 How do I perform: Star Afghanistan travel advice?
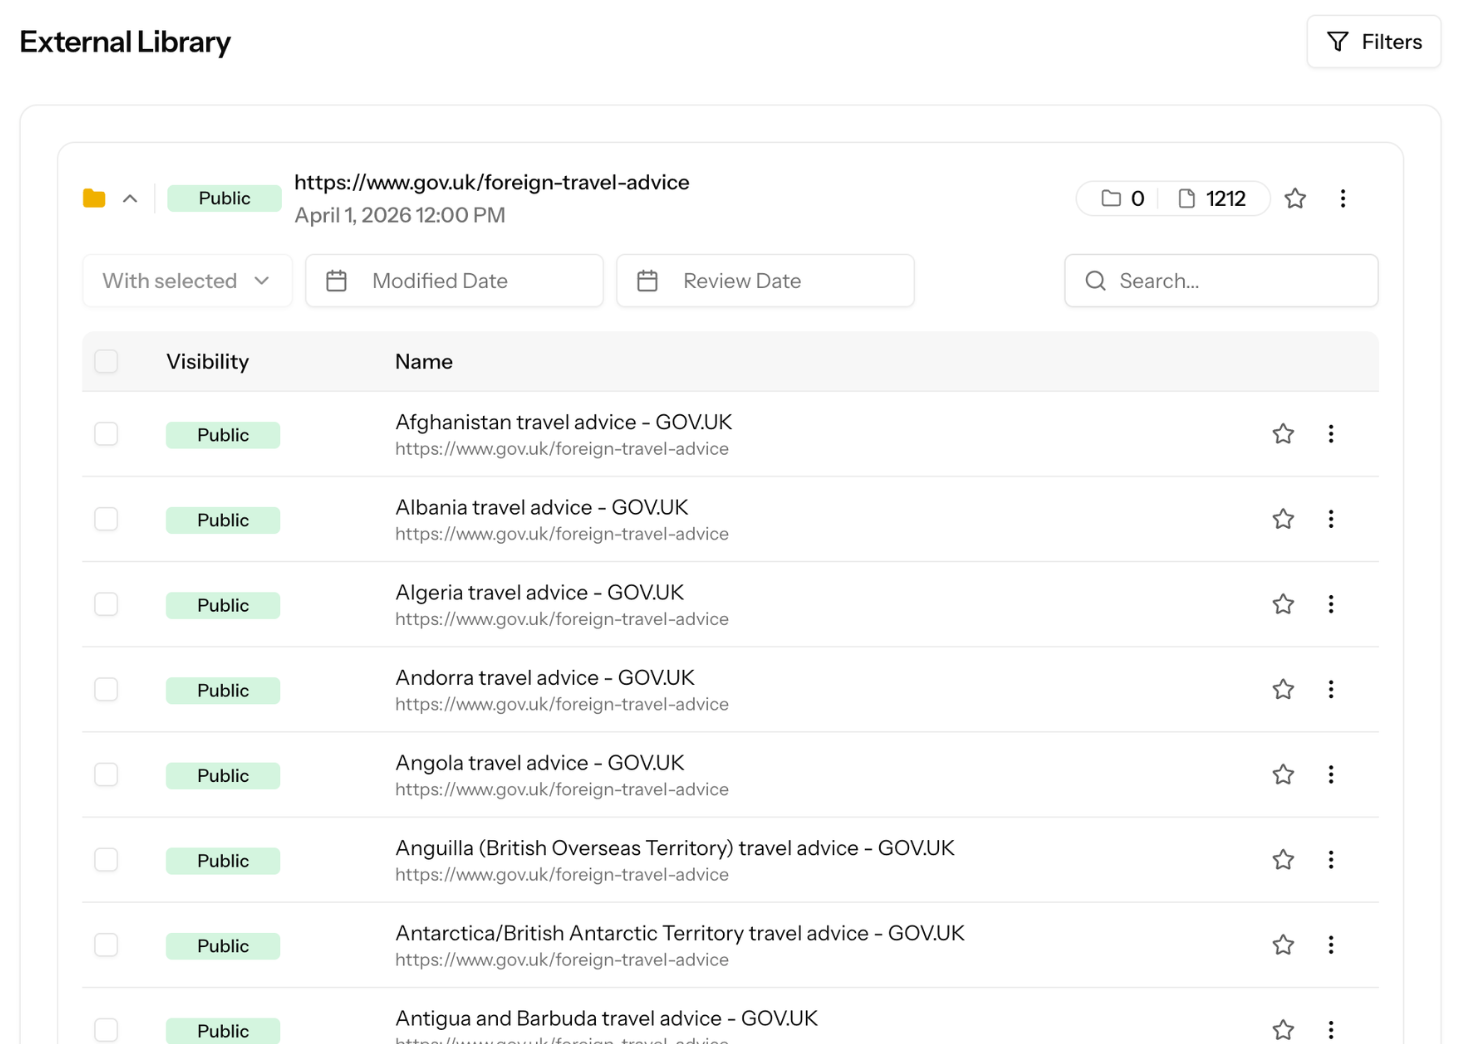(x=1283, y=434)
